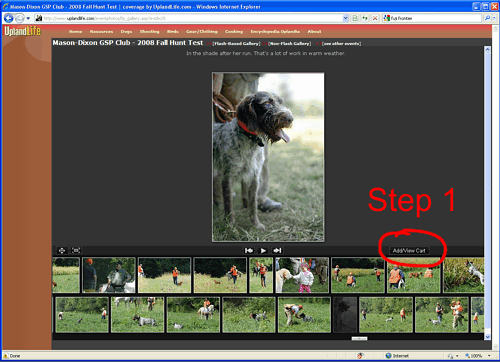Open the search provider dropdown arrow

point(494,18)
